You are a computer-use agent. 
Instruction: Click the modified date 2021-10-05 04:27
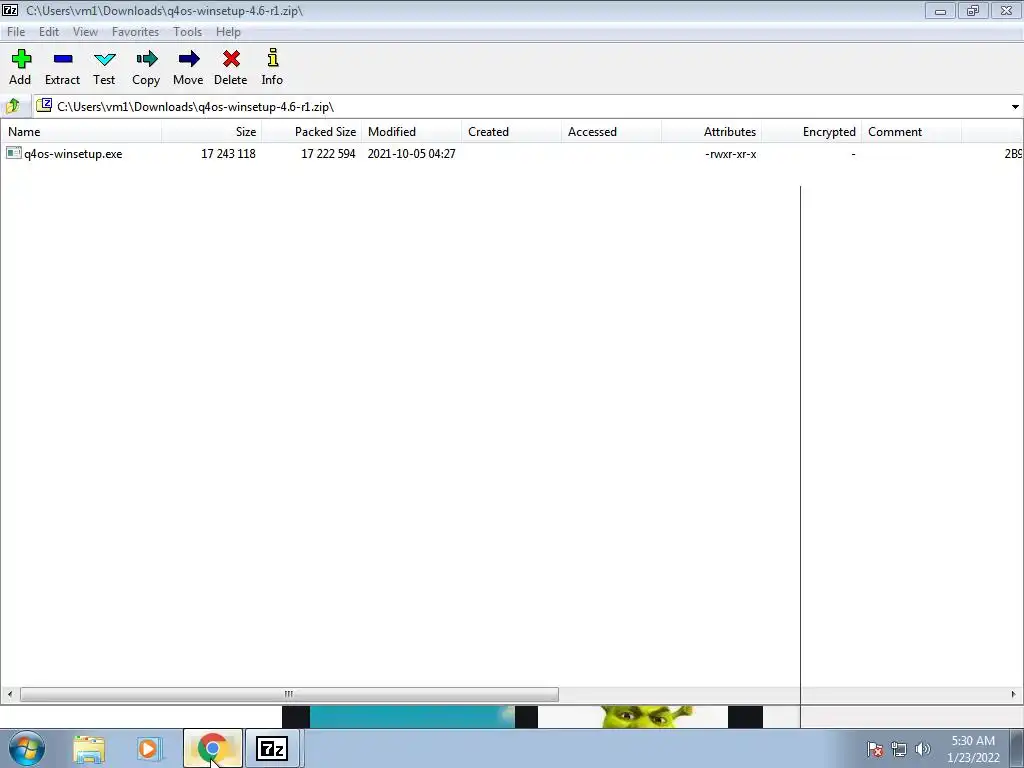pyautogui.click(x=411, y=153)
